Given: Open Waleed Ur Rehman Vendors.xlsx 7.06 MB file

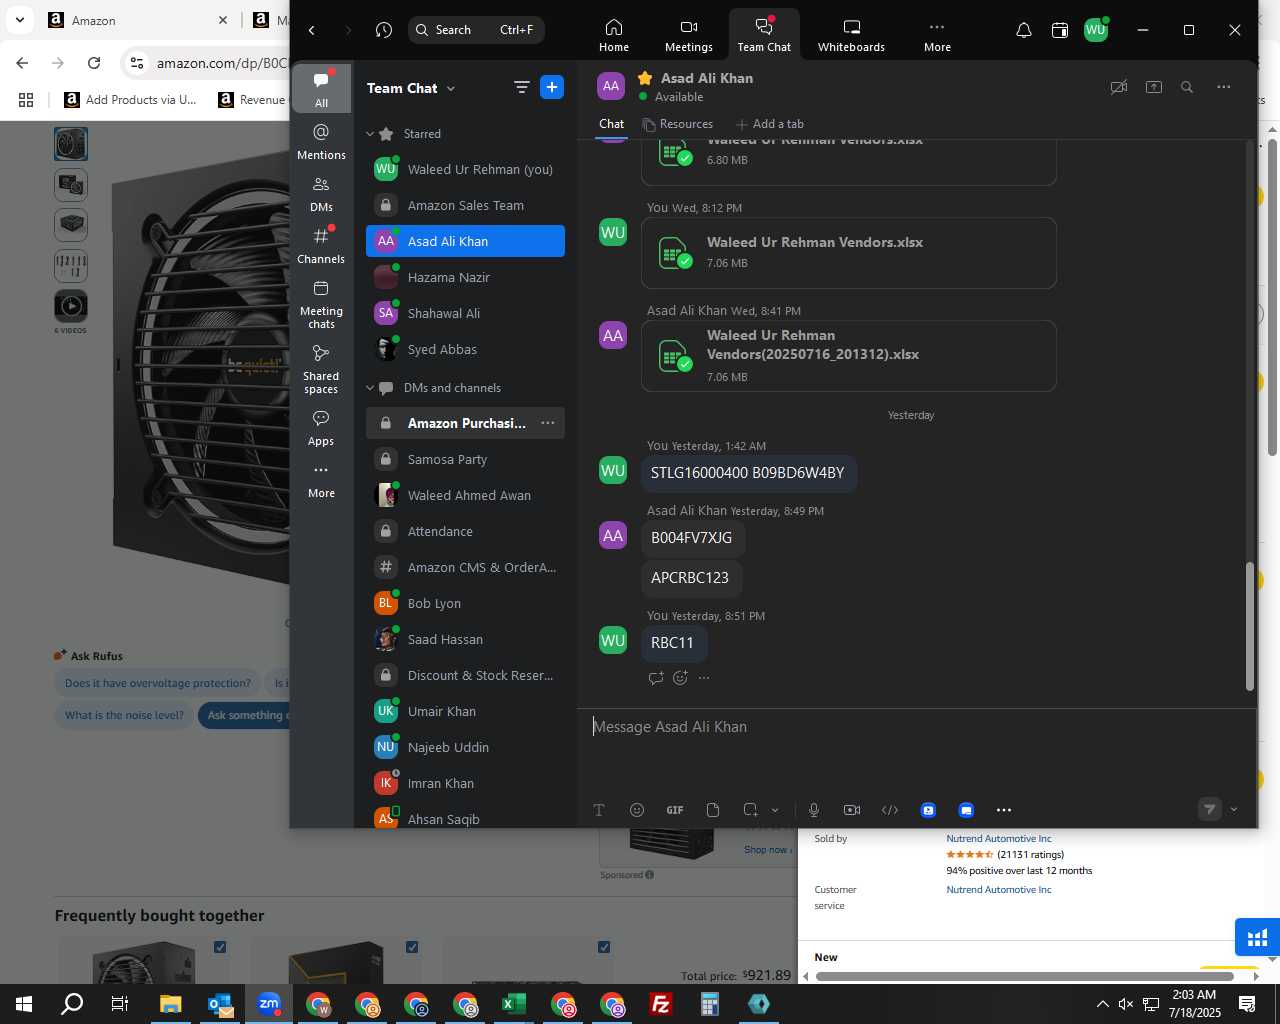Looking at the screenshot, I should pyautogui.click(x=849, y=253).
